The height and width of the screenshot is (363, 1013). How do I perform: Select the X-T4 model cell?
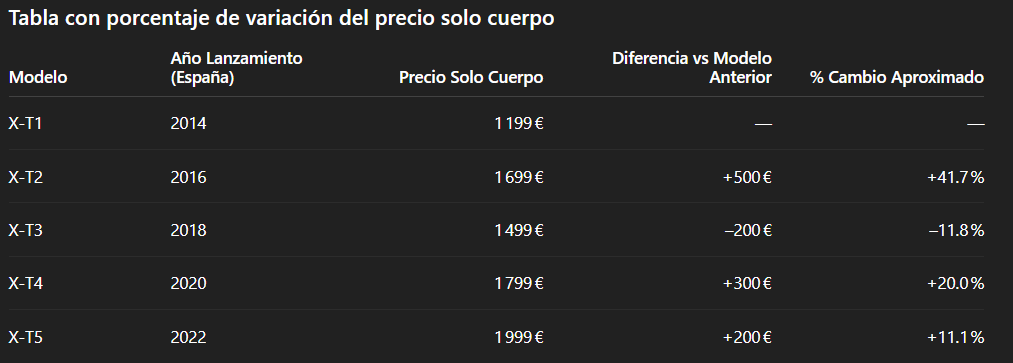26,284
